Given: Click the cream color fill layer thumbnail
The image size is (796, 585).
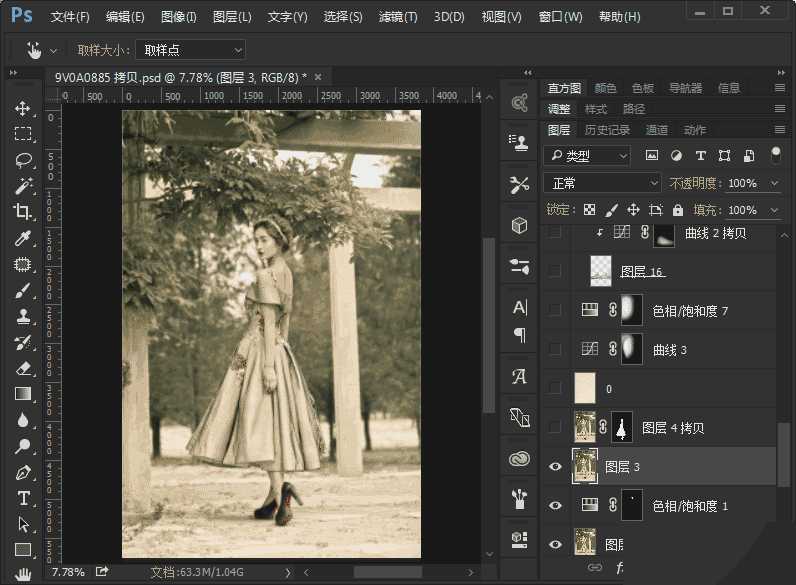Looking at the screenshot, I should click(x=586, y=388).
